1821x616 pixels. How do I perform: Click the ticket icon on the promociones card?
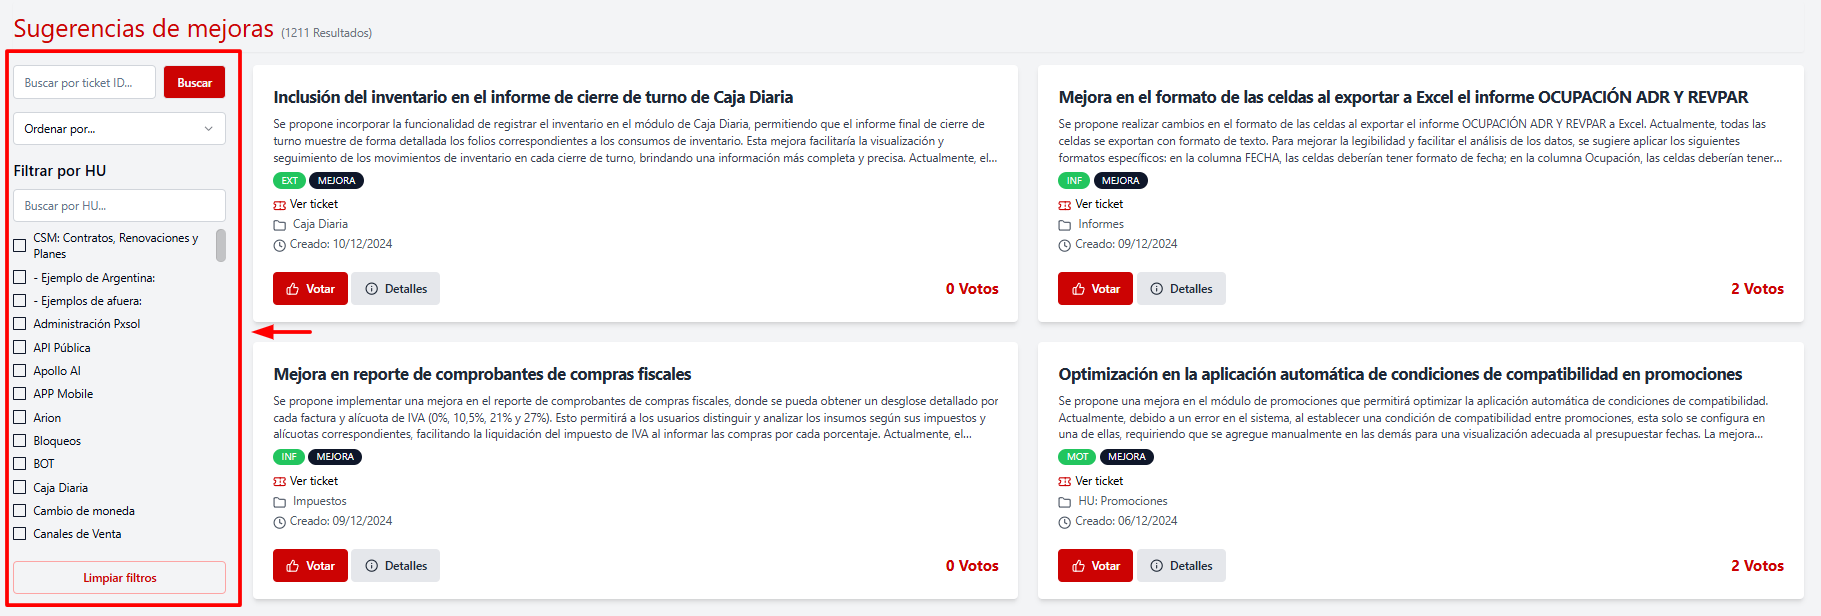(1065, 482)
